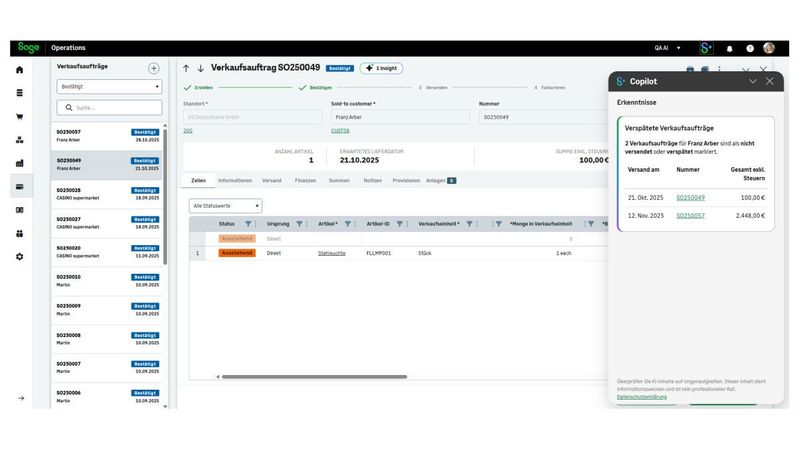Switch to the Notizen tab

point(372,180)
